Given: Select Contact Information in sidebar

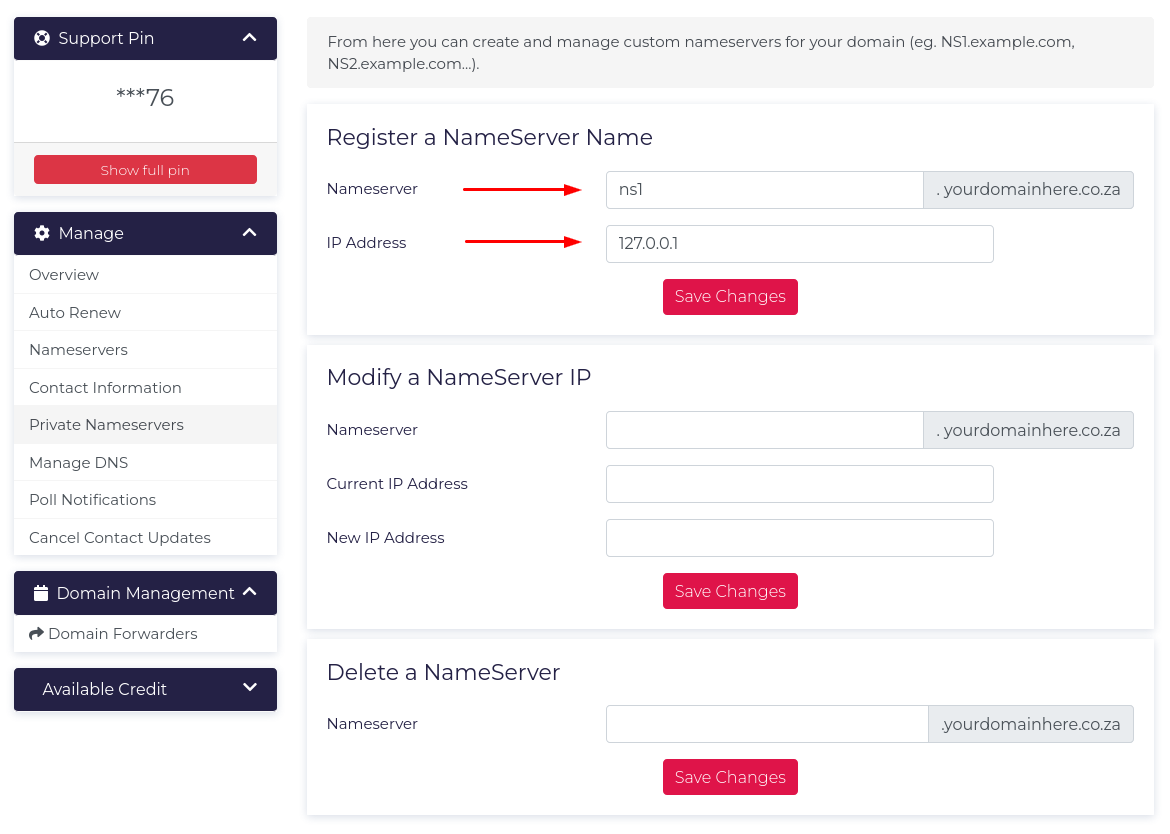Looking at the screenshot, I should (105, 388).
